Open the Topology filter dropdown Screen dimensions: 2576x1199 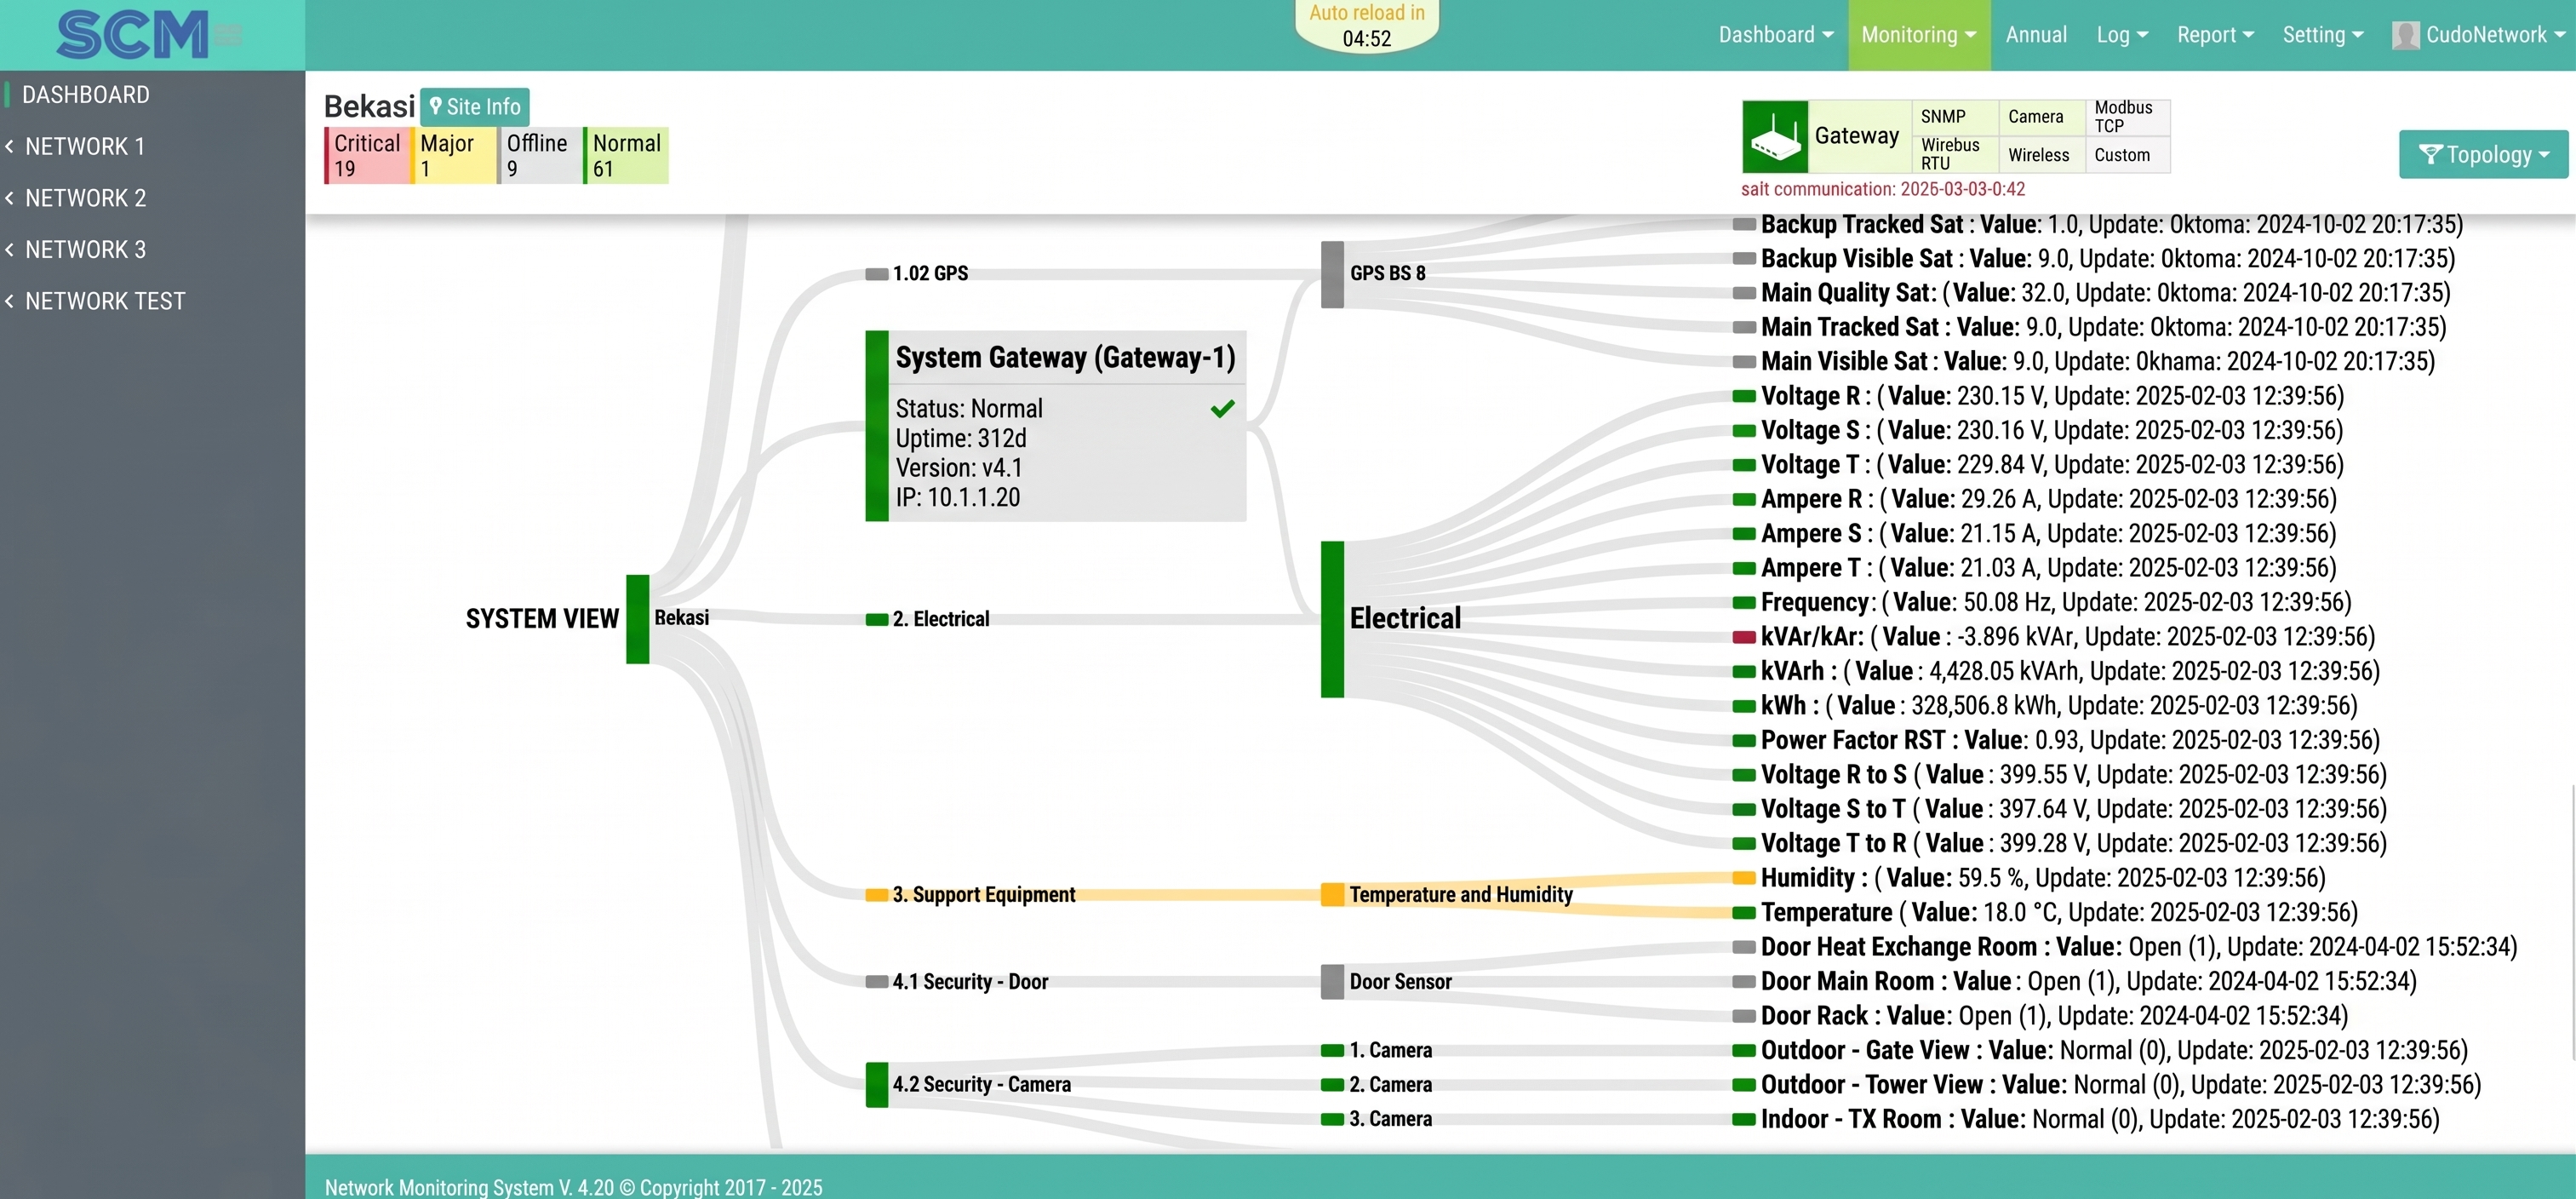pos(2483,154)
